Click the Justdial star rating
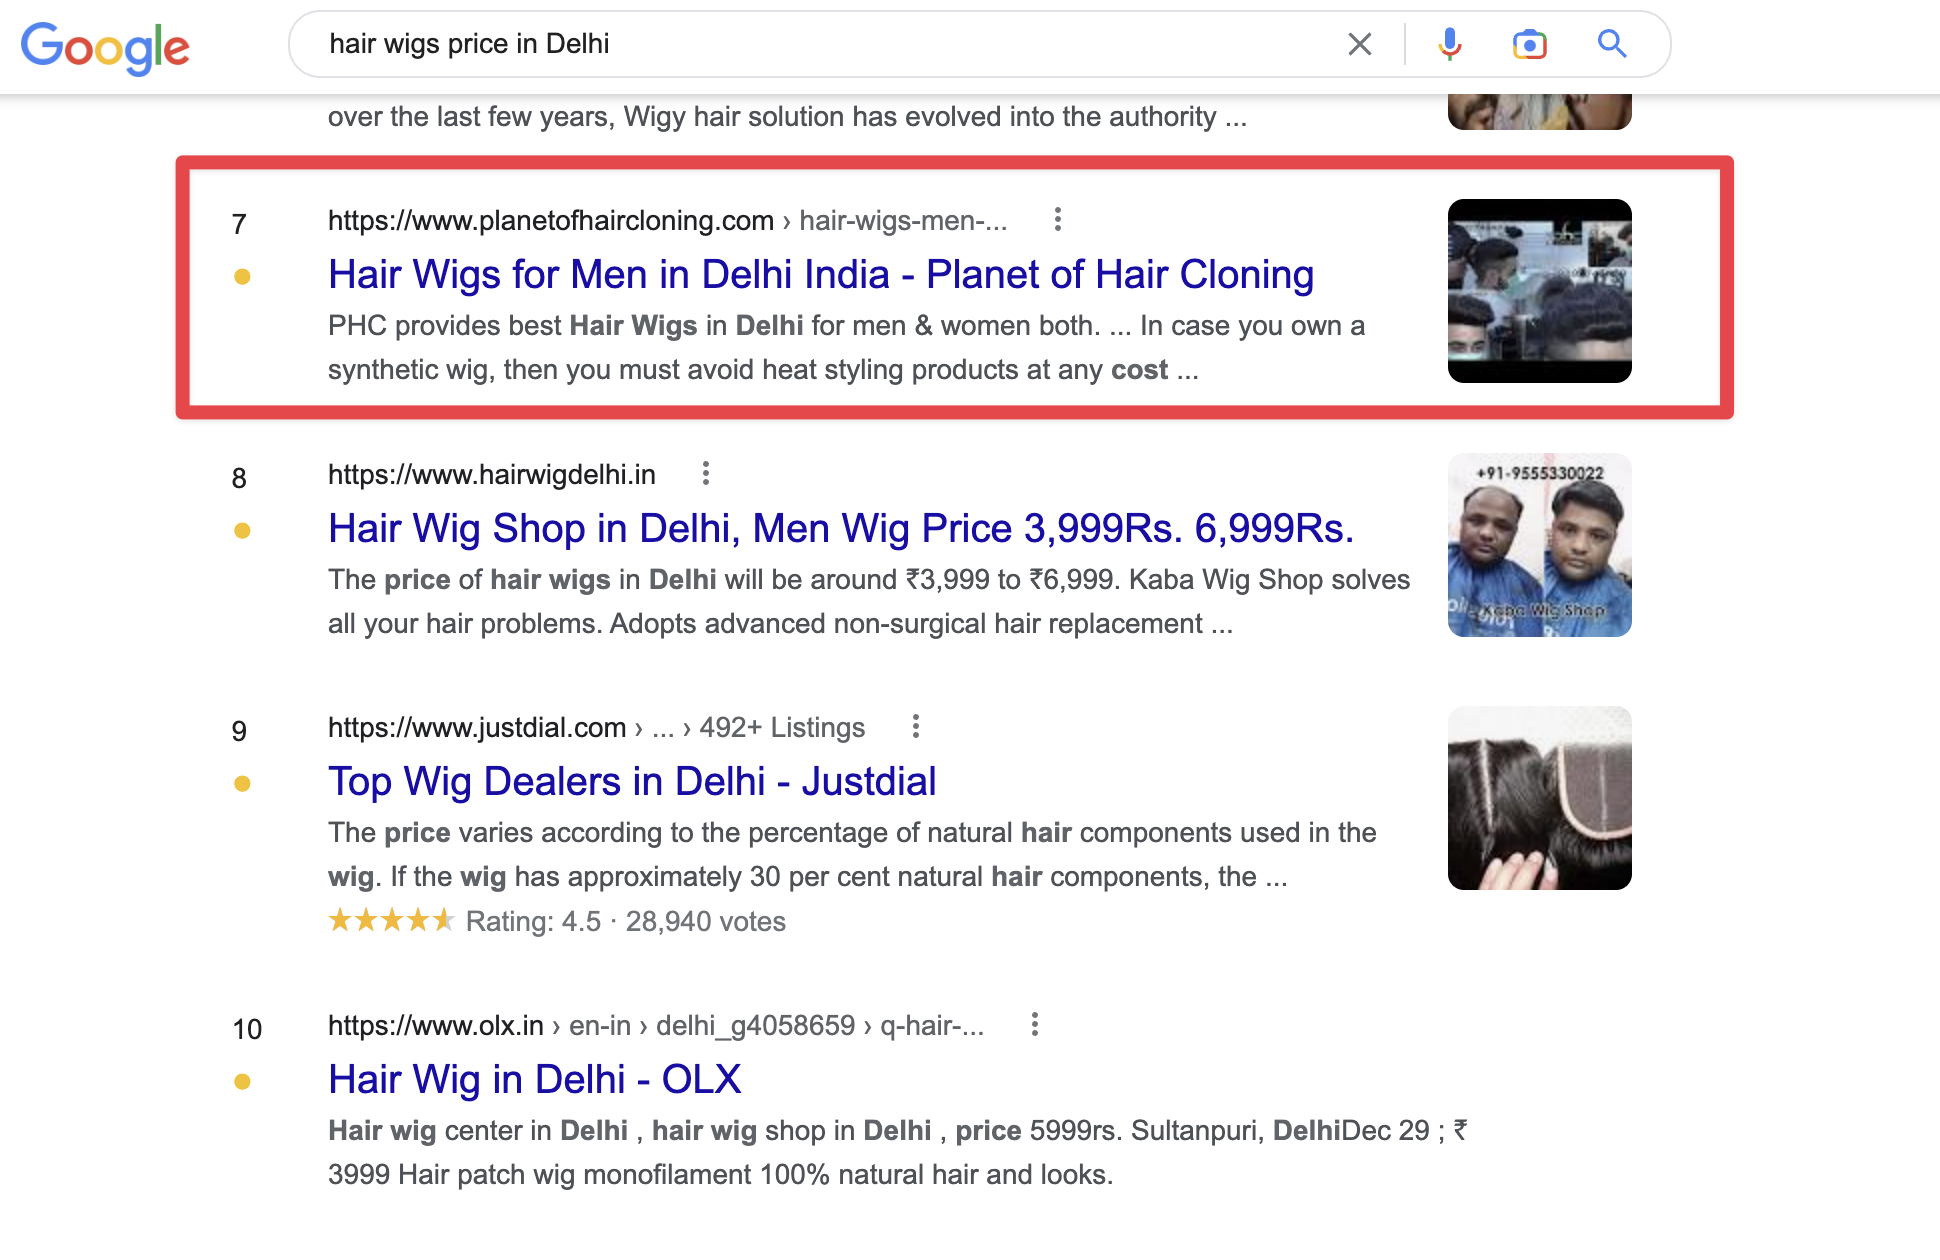1940x1260 pixels. 391,920
